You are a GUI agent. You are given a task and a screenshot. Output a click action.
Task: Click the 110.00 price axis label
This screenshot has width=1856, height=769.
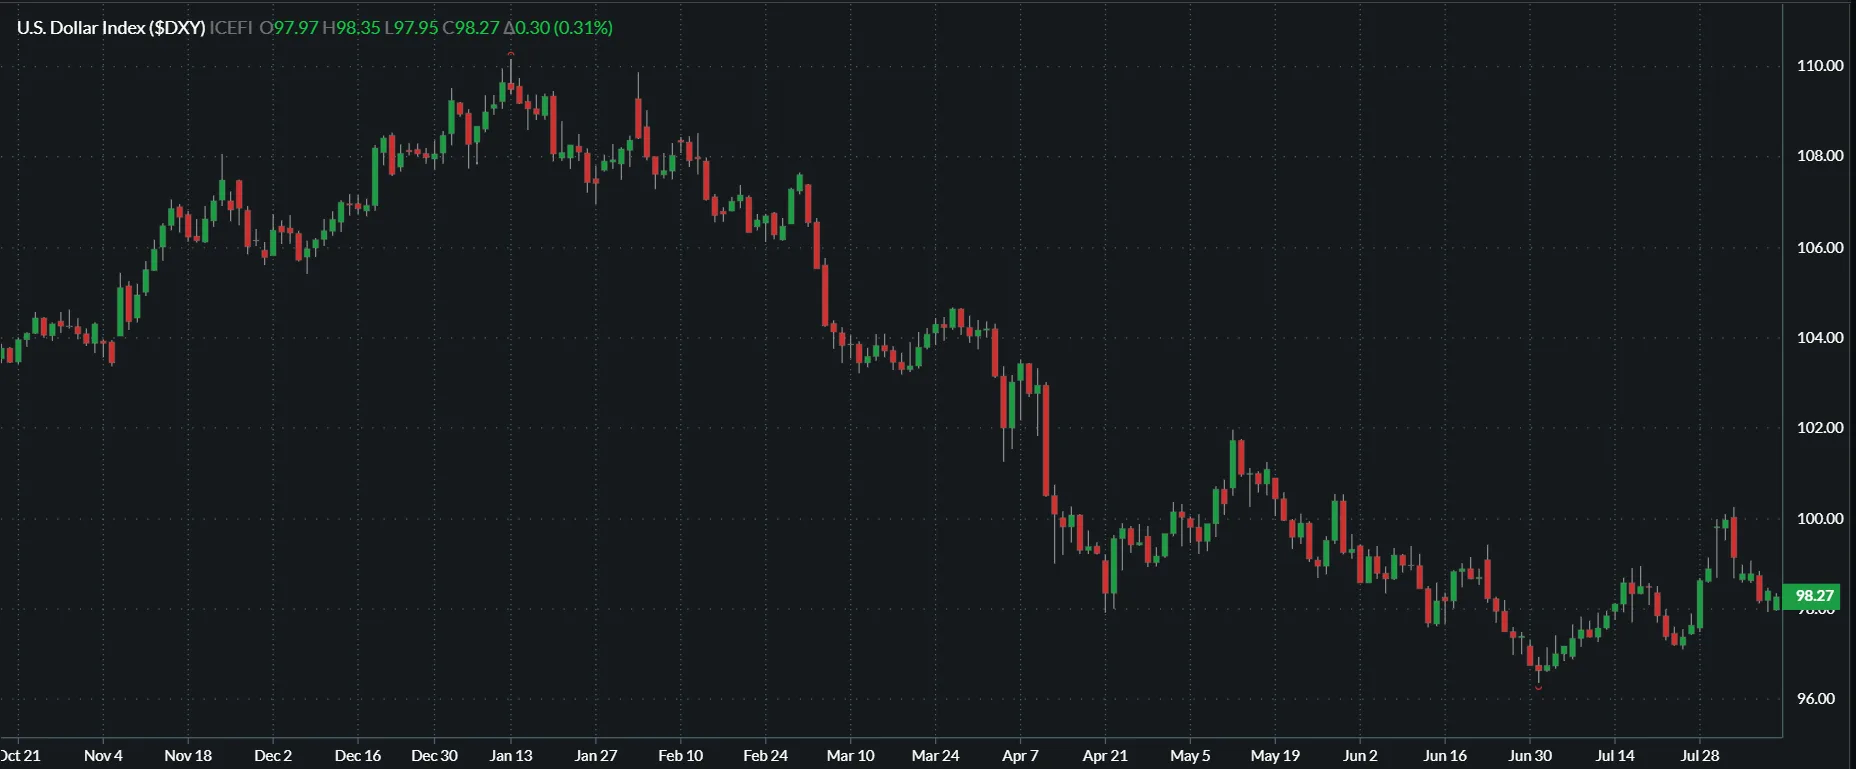[x=1819, y=66]
